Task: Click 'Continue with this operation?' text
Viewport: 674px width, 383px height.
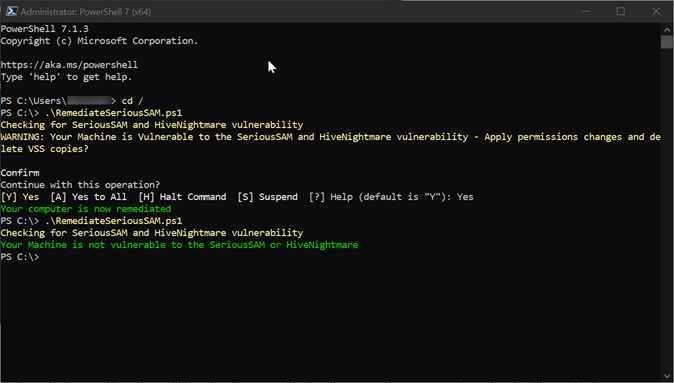Action: tap(80, 185)
